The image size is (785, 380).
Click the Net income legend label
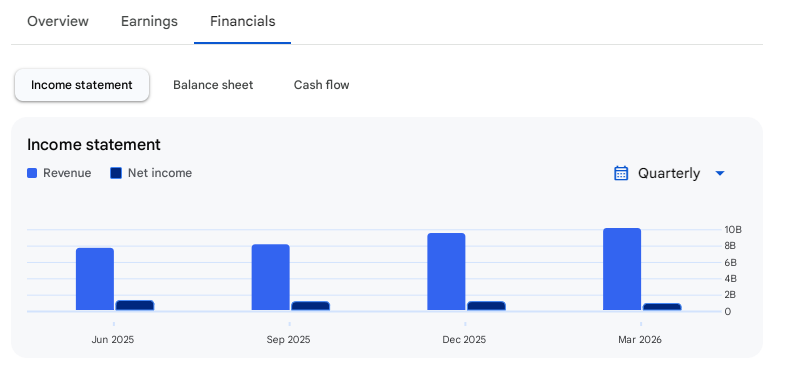pos(160,173)
